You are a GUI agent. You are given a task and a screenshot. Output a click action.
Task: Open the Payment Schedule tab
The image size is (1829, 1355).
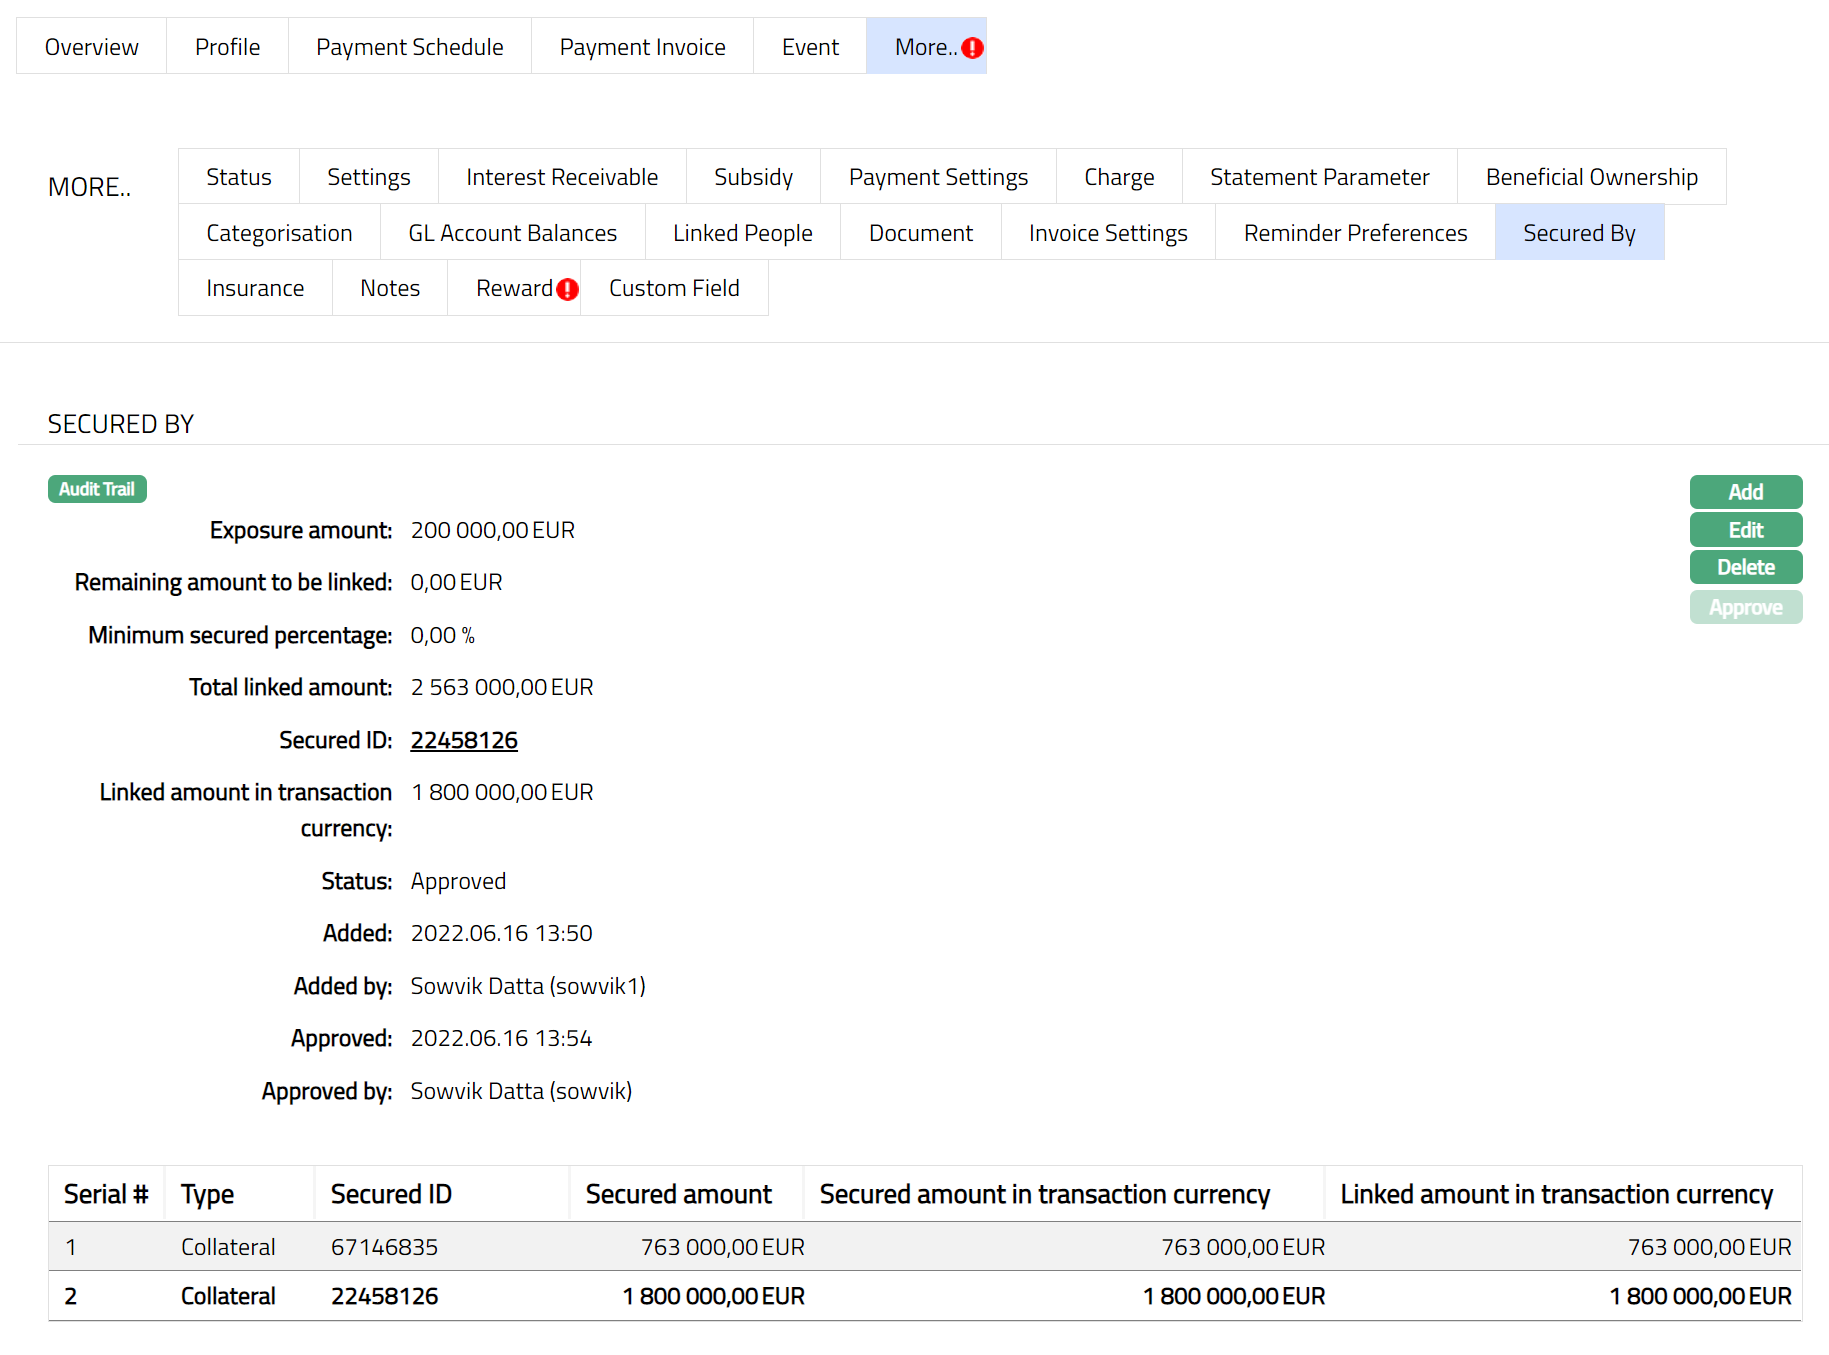pyautogui.click(x=409, y=47)
